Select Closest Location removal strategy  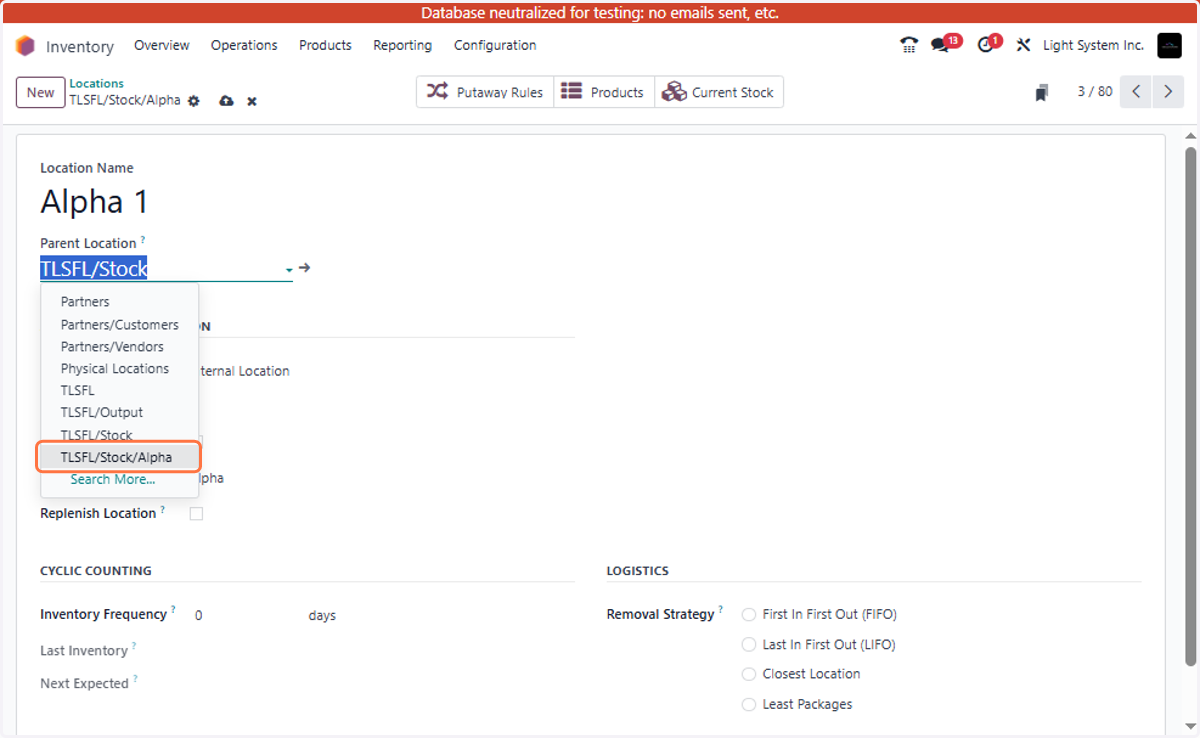pos(749,674)
